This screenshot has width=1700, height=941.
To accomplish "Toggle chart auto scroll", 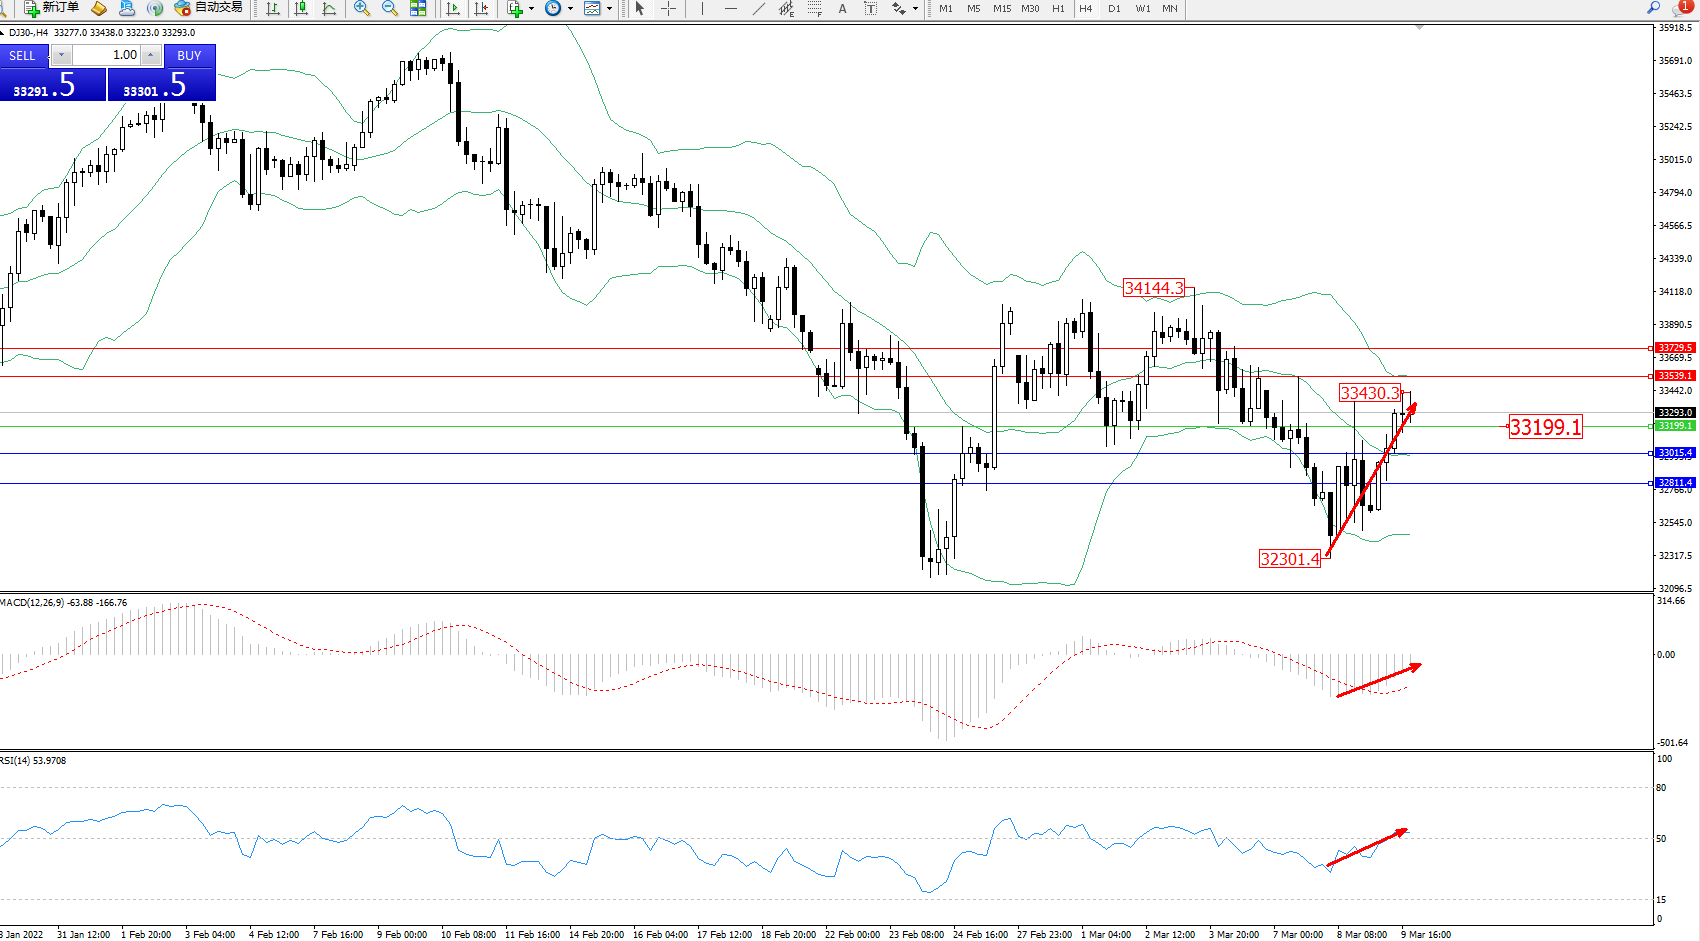I will (x=453, y=8).
